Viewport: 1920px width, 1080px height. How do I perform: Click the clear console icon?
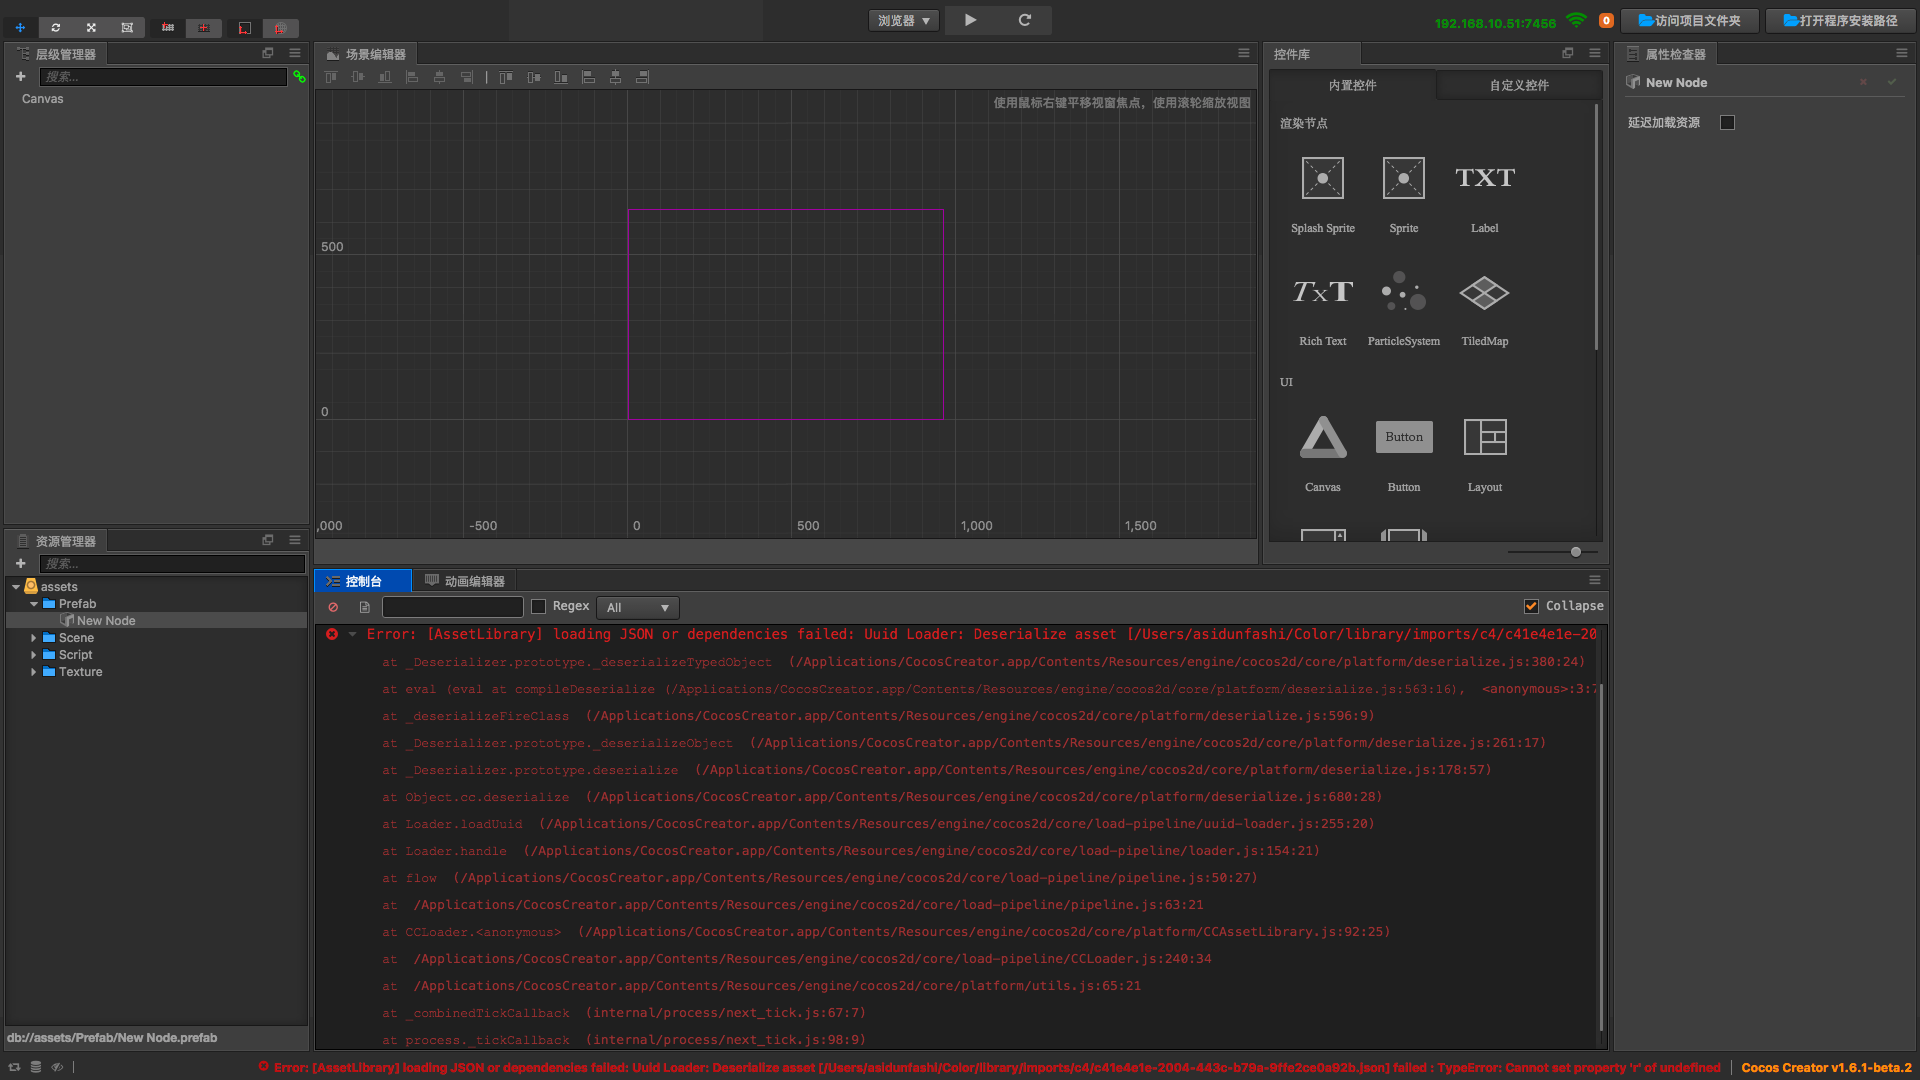point(333,607)
